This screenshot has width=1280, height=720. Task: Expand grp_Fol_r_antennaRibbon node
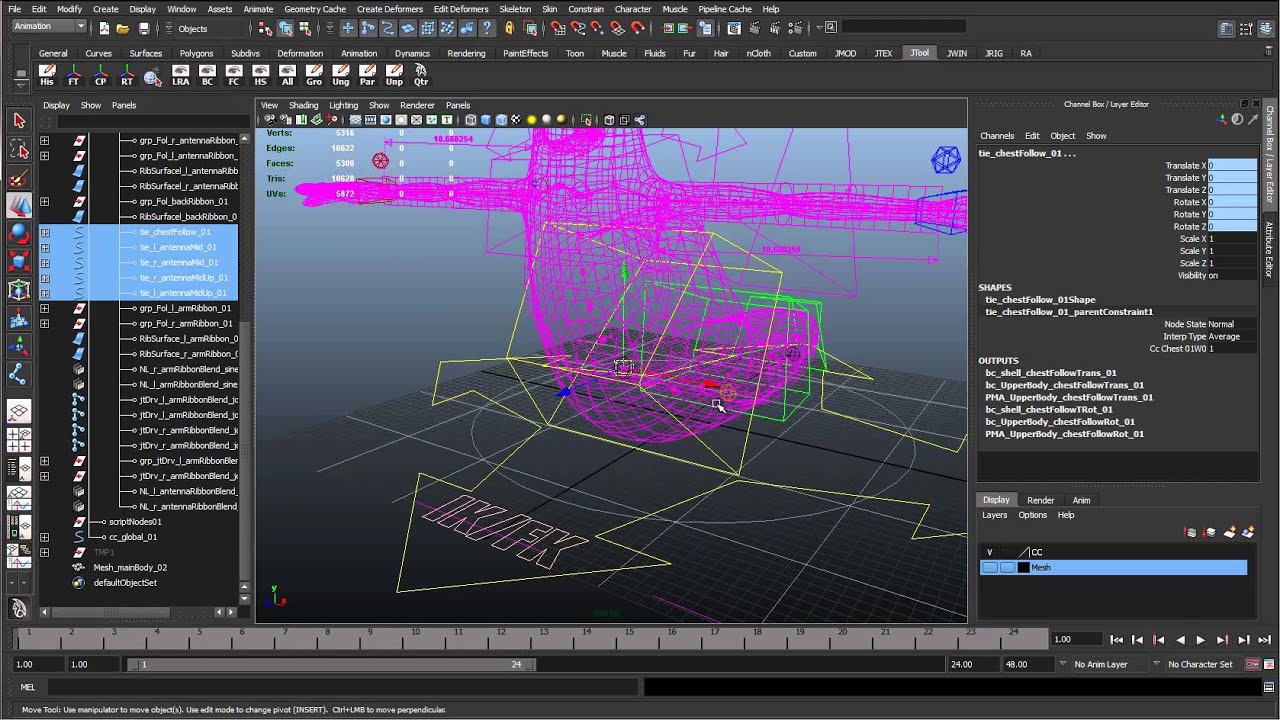point(44,141)
